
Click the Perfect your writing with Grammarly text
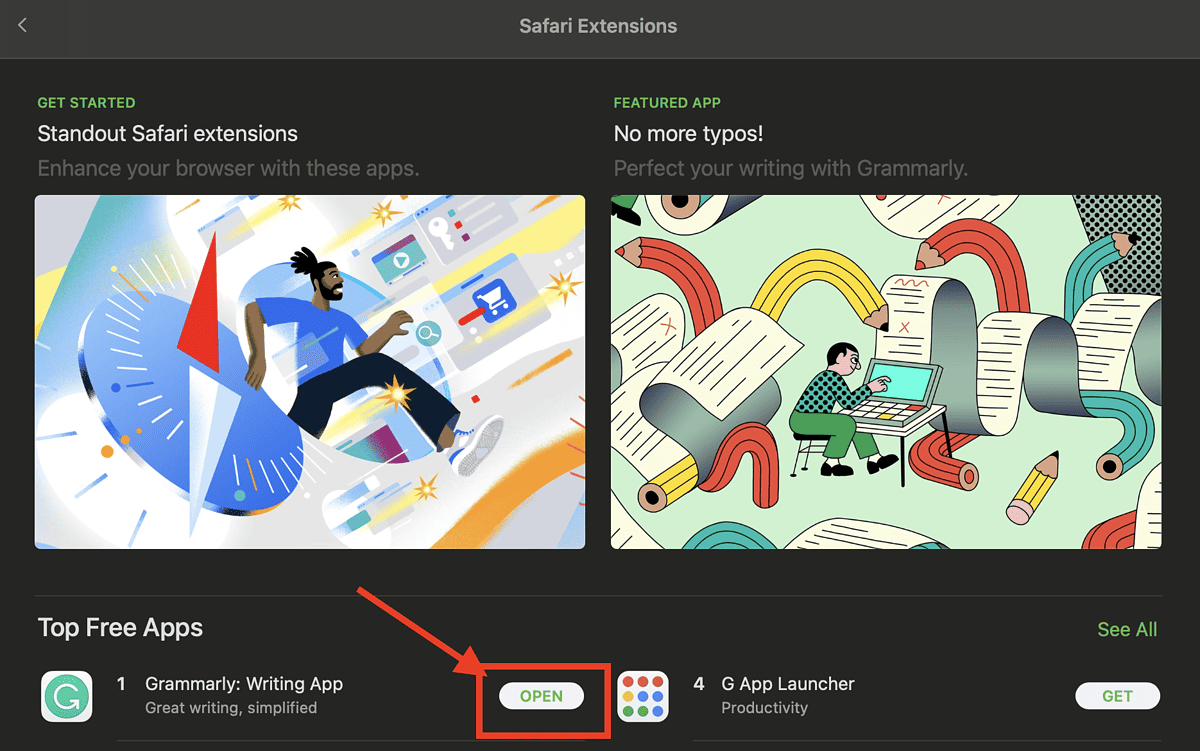[x=790, y=168]
